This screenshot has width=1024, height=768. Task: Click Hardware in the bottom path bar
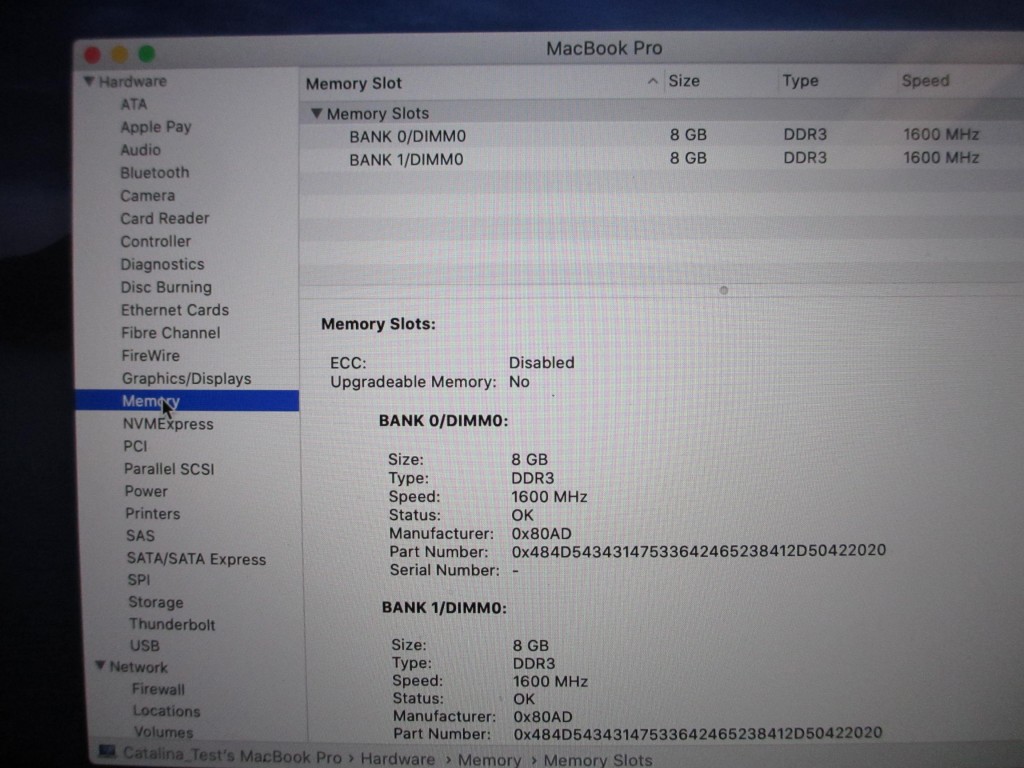coord(397,759)
